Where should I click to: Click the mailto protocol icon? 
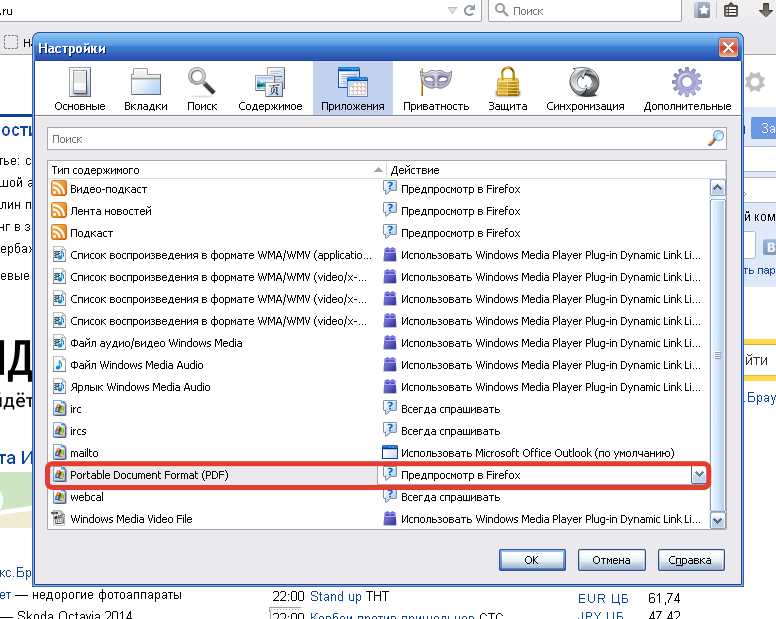59,453
